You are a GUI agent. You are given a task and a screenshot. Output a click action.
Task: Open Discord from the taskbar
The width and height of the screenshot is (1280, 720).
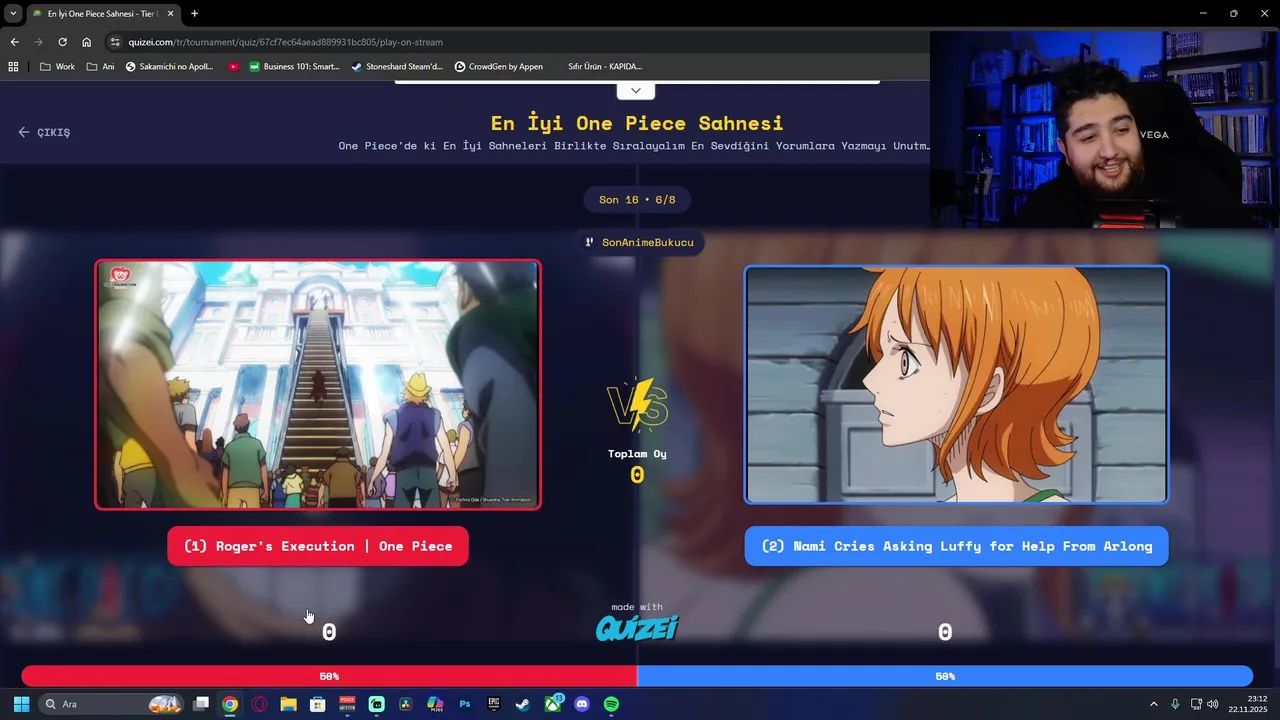click(x=582, y=704)
